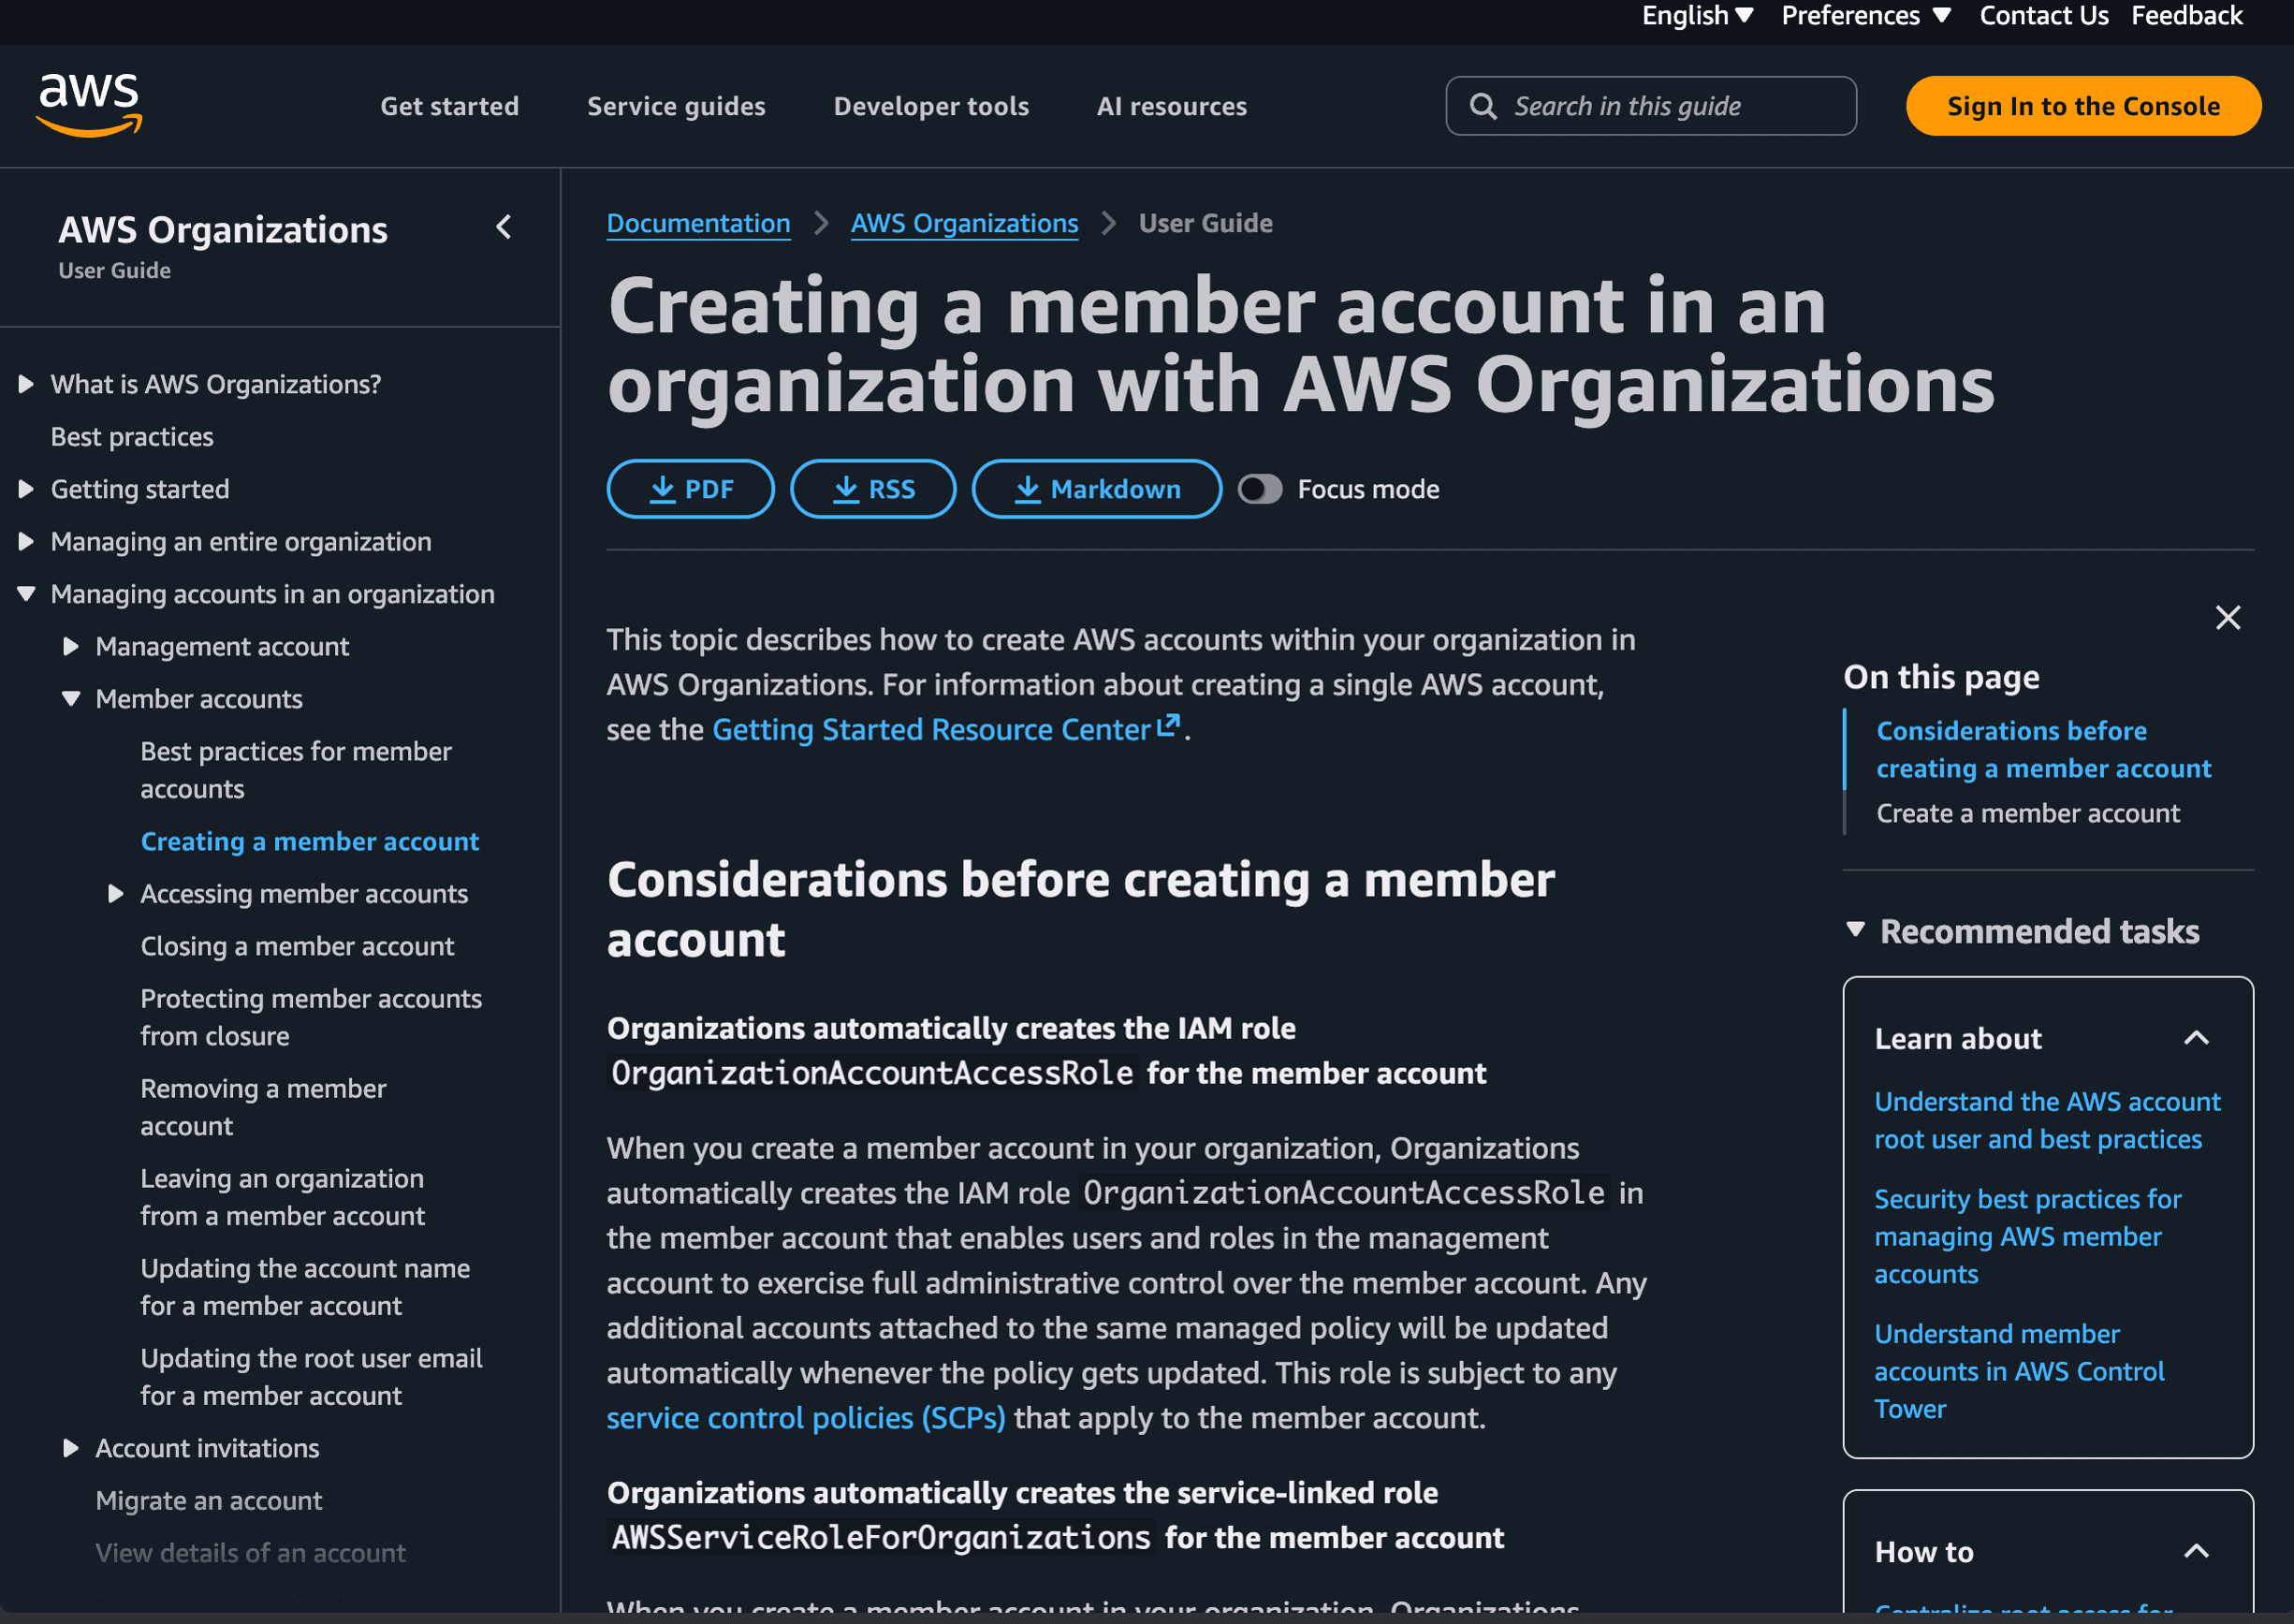Open Updating the root user email page
Image resolution: width=2294 pixels, height=1624 pixels.
tap(311, 1377)
